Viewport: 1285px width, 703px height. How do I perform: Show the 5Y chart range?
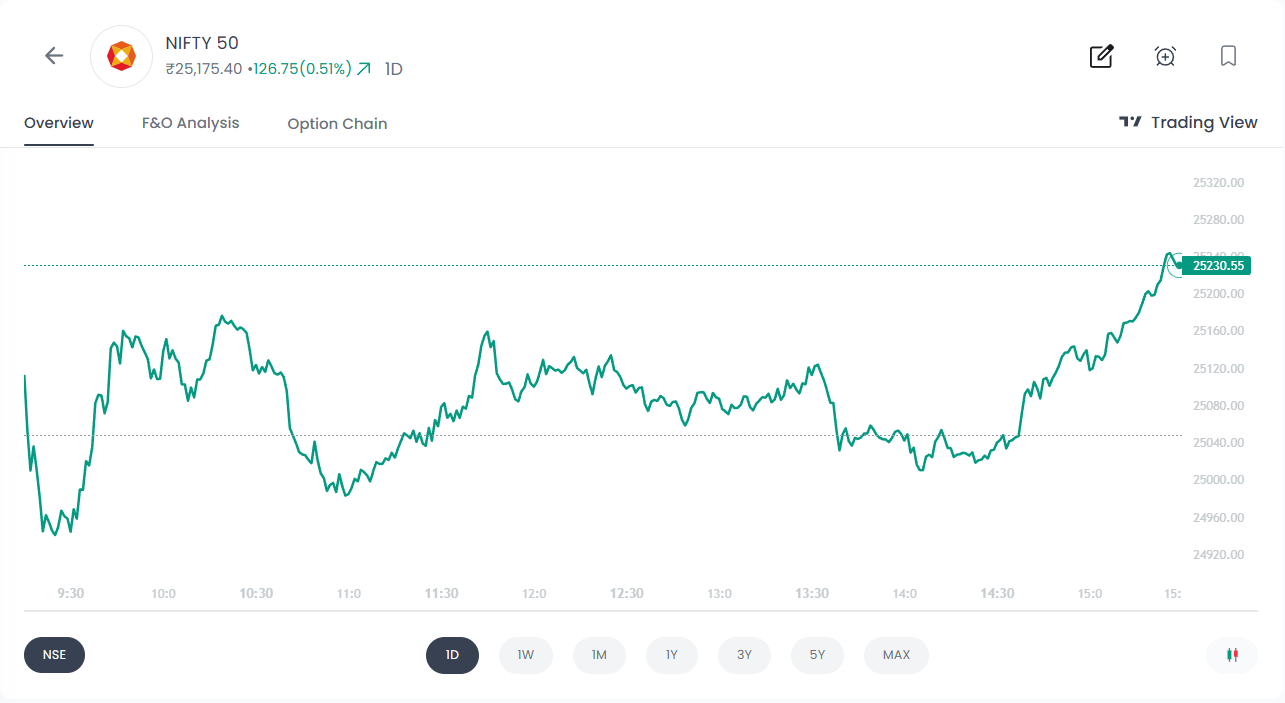point(817,655)
